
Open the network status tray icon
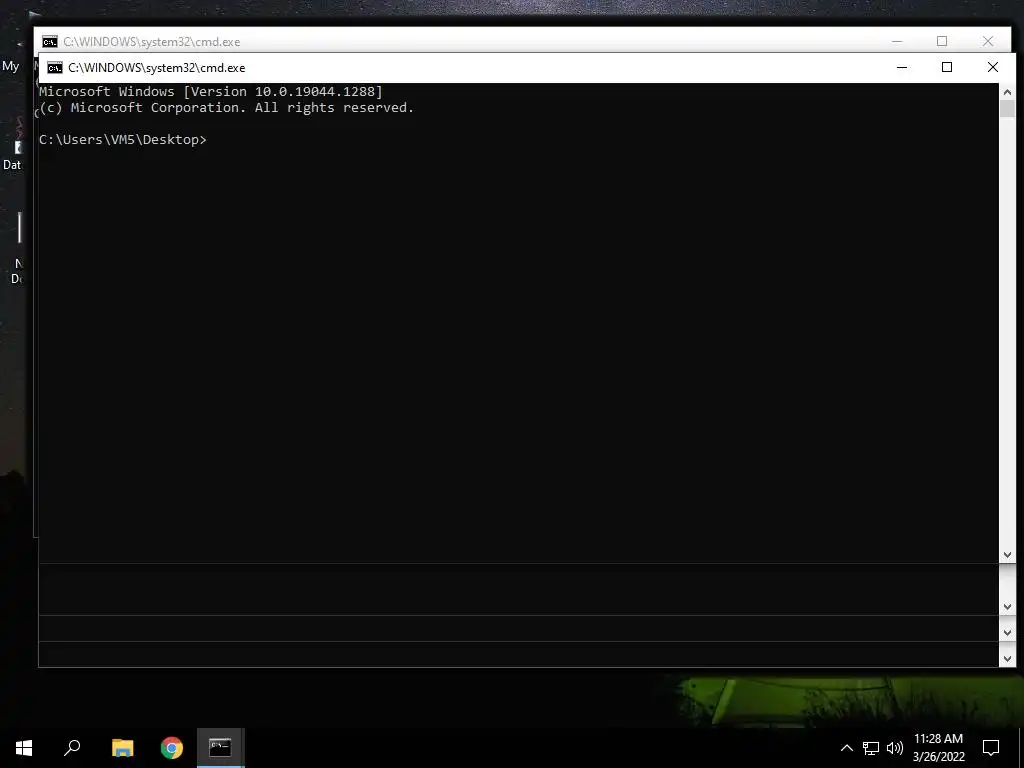click(x=871, y=748)
